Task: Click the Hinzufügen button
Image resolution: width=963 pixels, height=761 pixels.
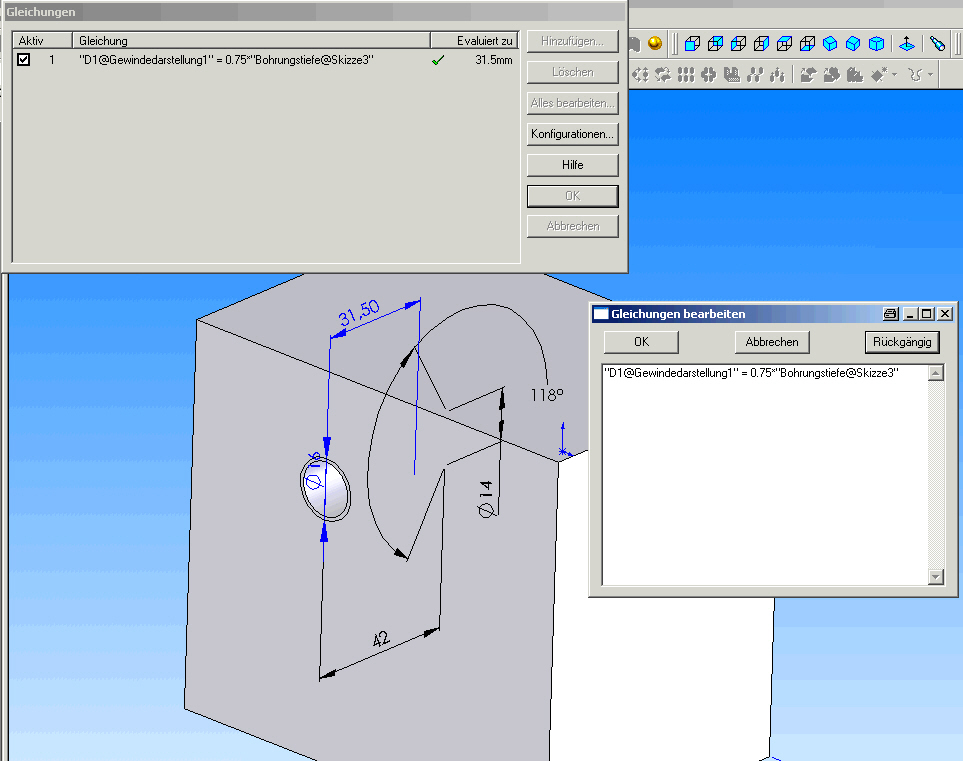Action: [x=572, y=41]
